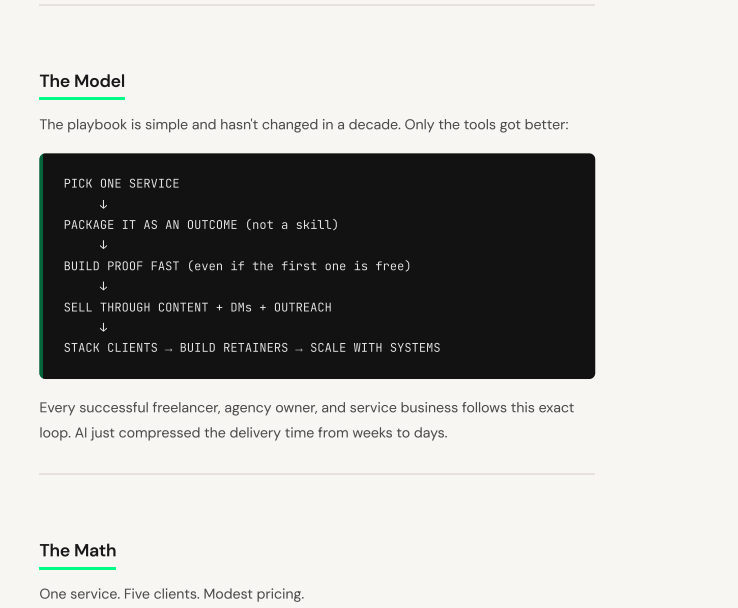The image size is (738, 608).
Task: Click right arrow after BUILD RETAINERS
Action: point(299,349)
